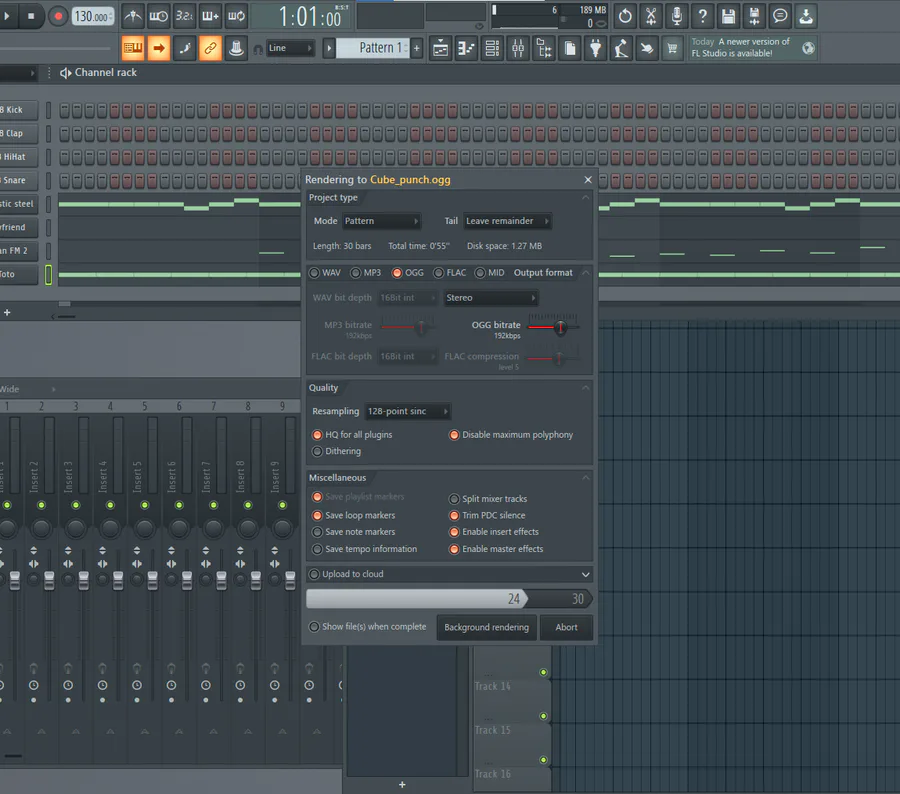Click the microphone recording icon

click(677, 16)
